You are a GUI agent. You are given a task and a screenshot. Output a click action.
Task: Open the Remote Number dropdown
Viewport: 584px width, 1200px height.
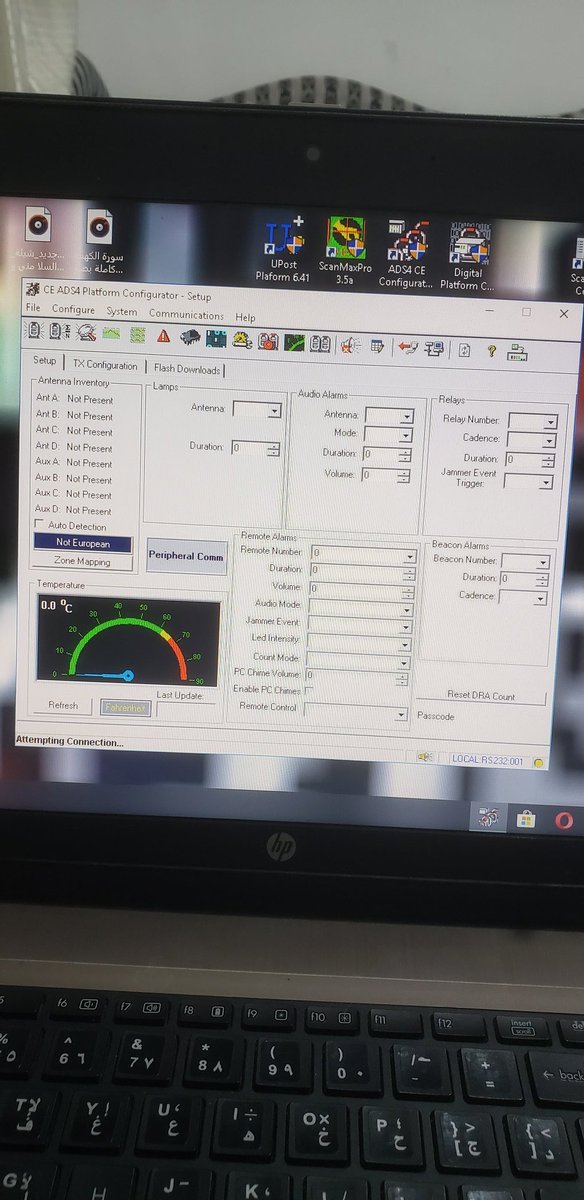click(362, 554)
